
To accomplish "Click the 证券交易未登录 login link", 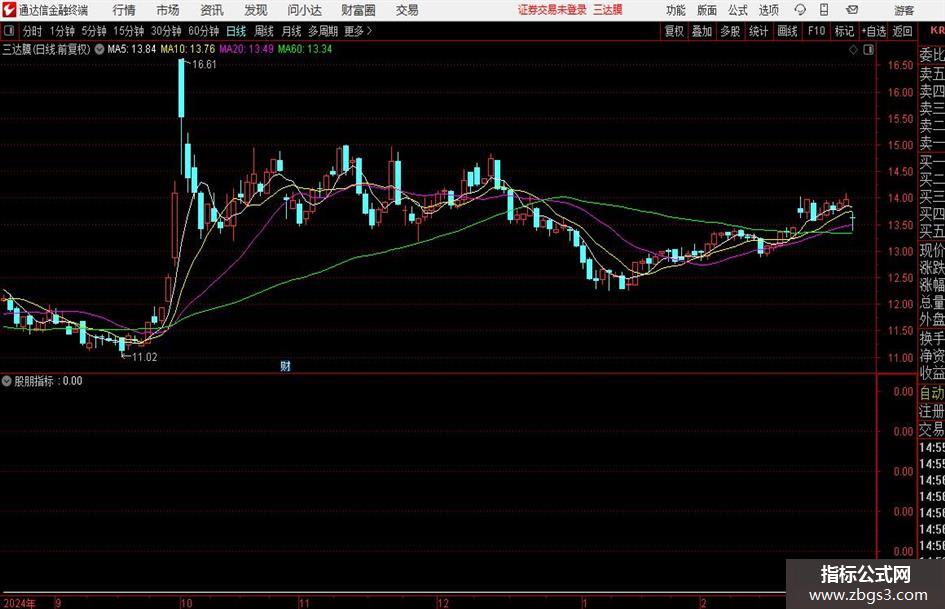I will [x=552, y=10].
